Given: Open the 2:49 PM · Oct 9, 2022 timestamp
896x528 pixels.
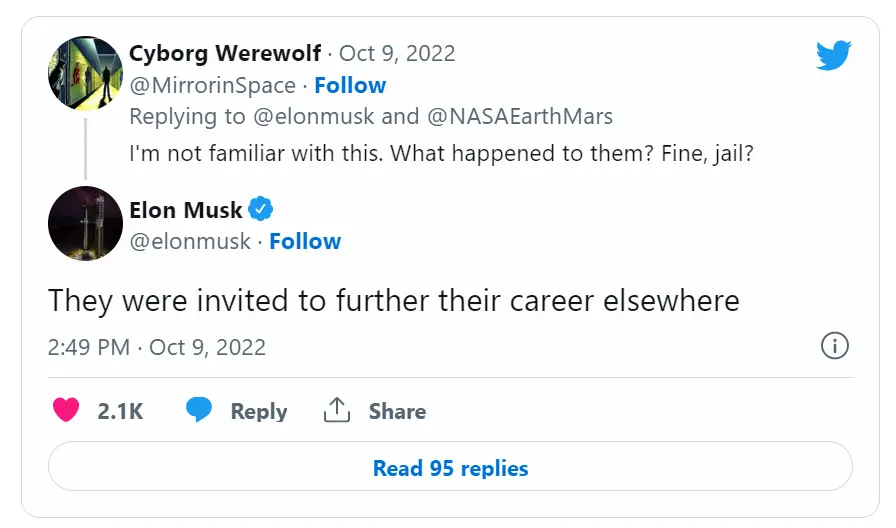Looking at the screenshot, I should [x=157, y=347].
